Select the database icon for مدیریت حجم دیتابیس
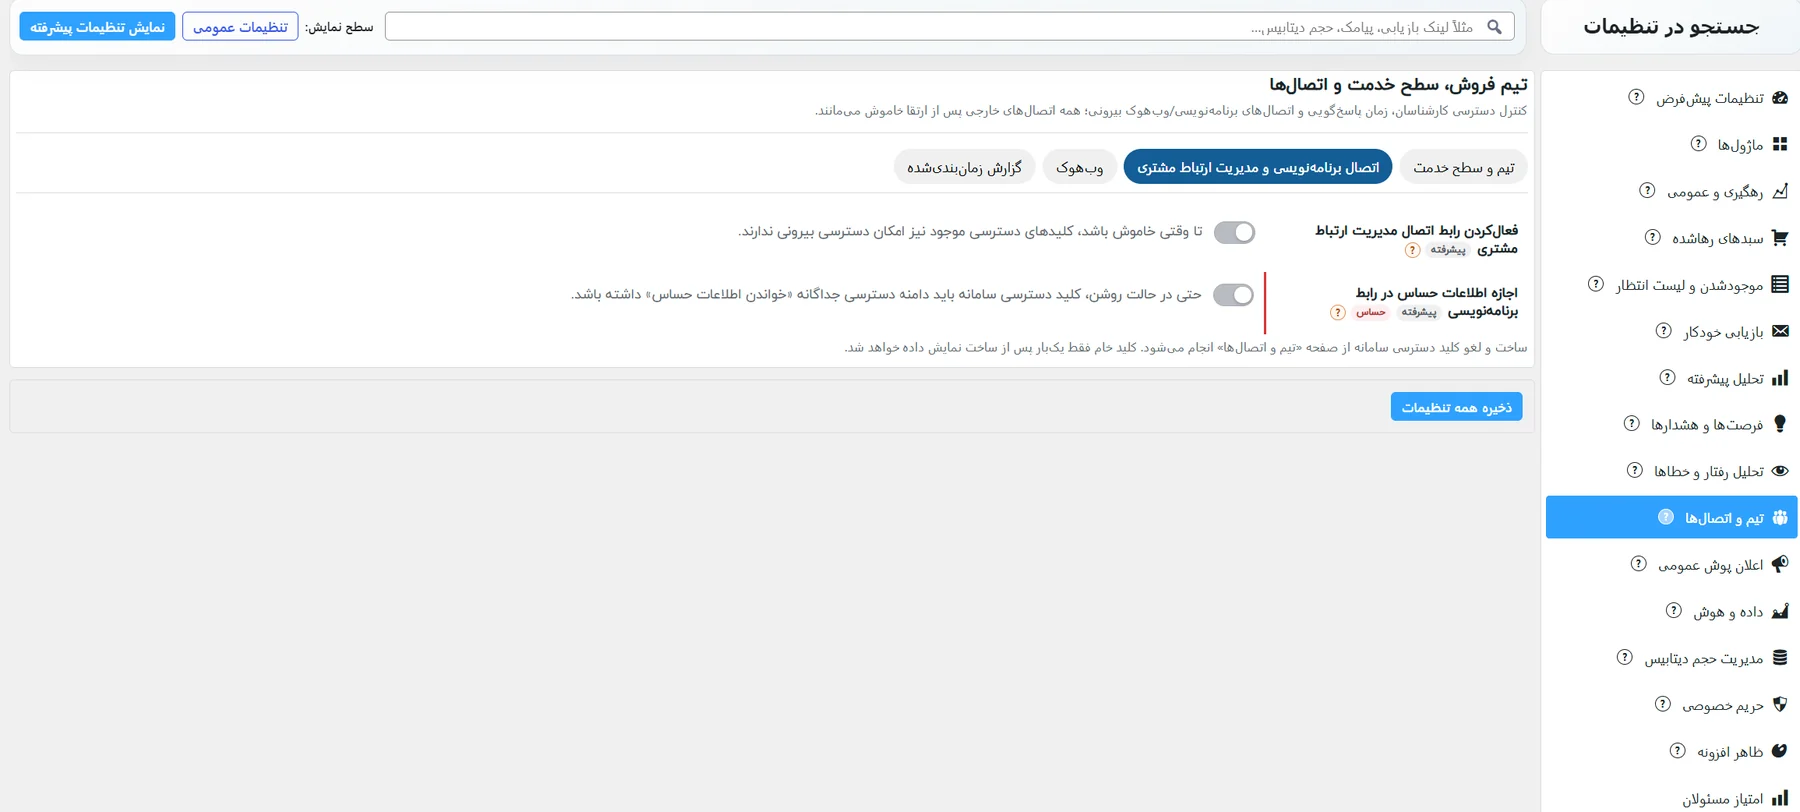 click(x=1780, y=658)
